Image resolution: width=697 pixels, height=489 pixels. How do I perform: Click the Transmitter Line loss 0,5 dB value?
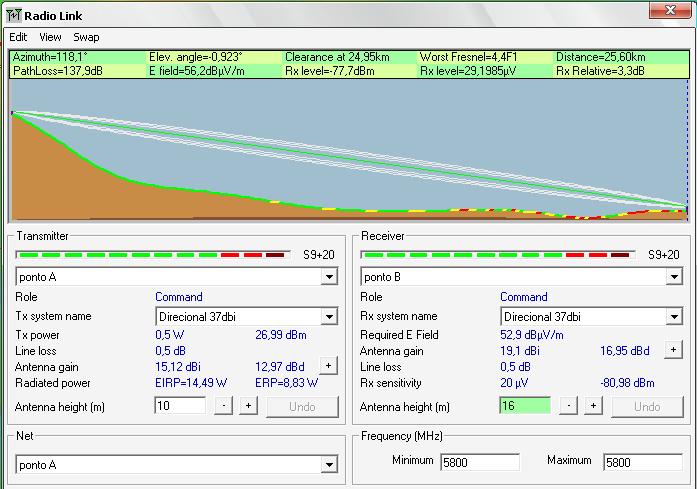click(170, 351)
